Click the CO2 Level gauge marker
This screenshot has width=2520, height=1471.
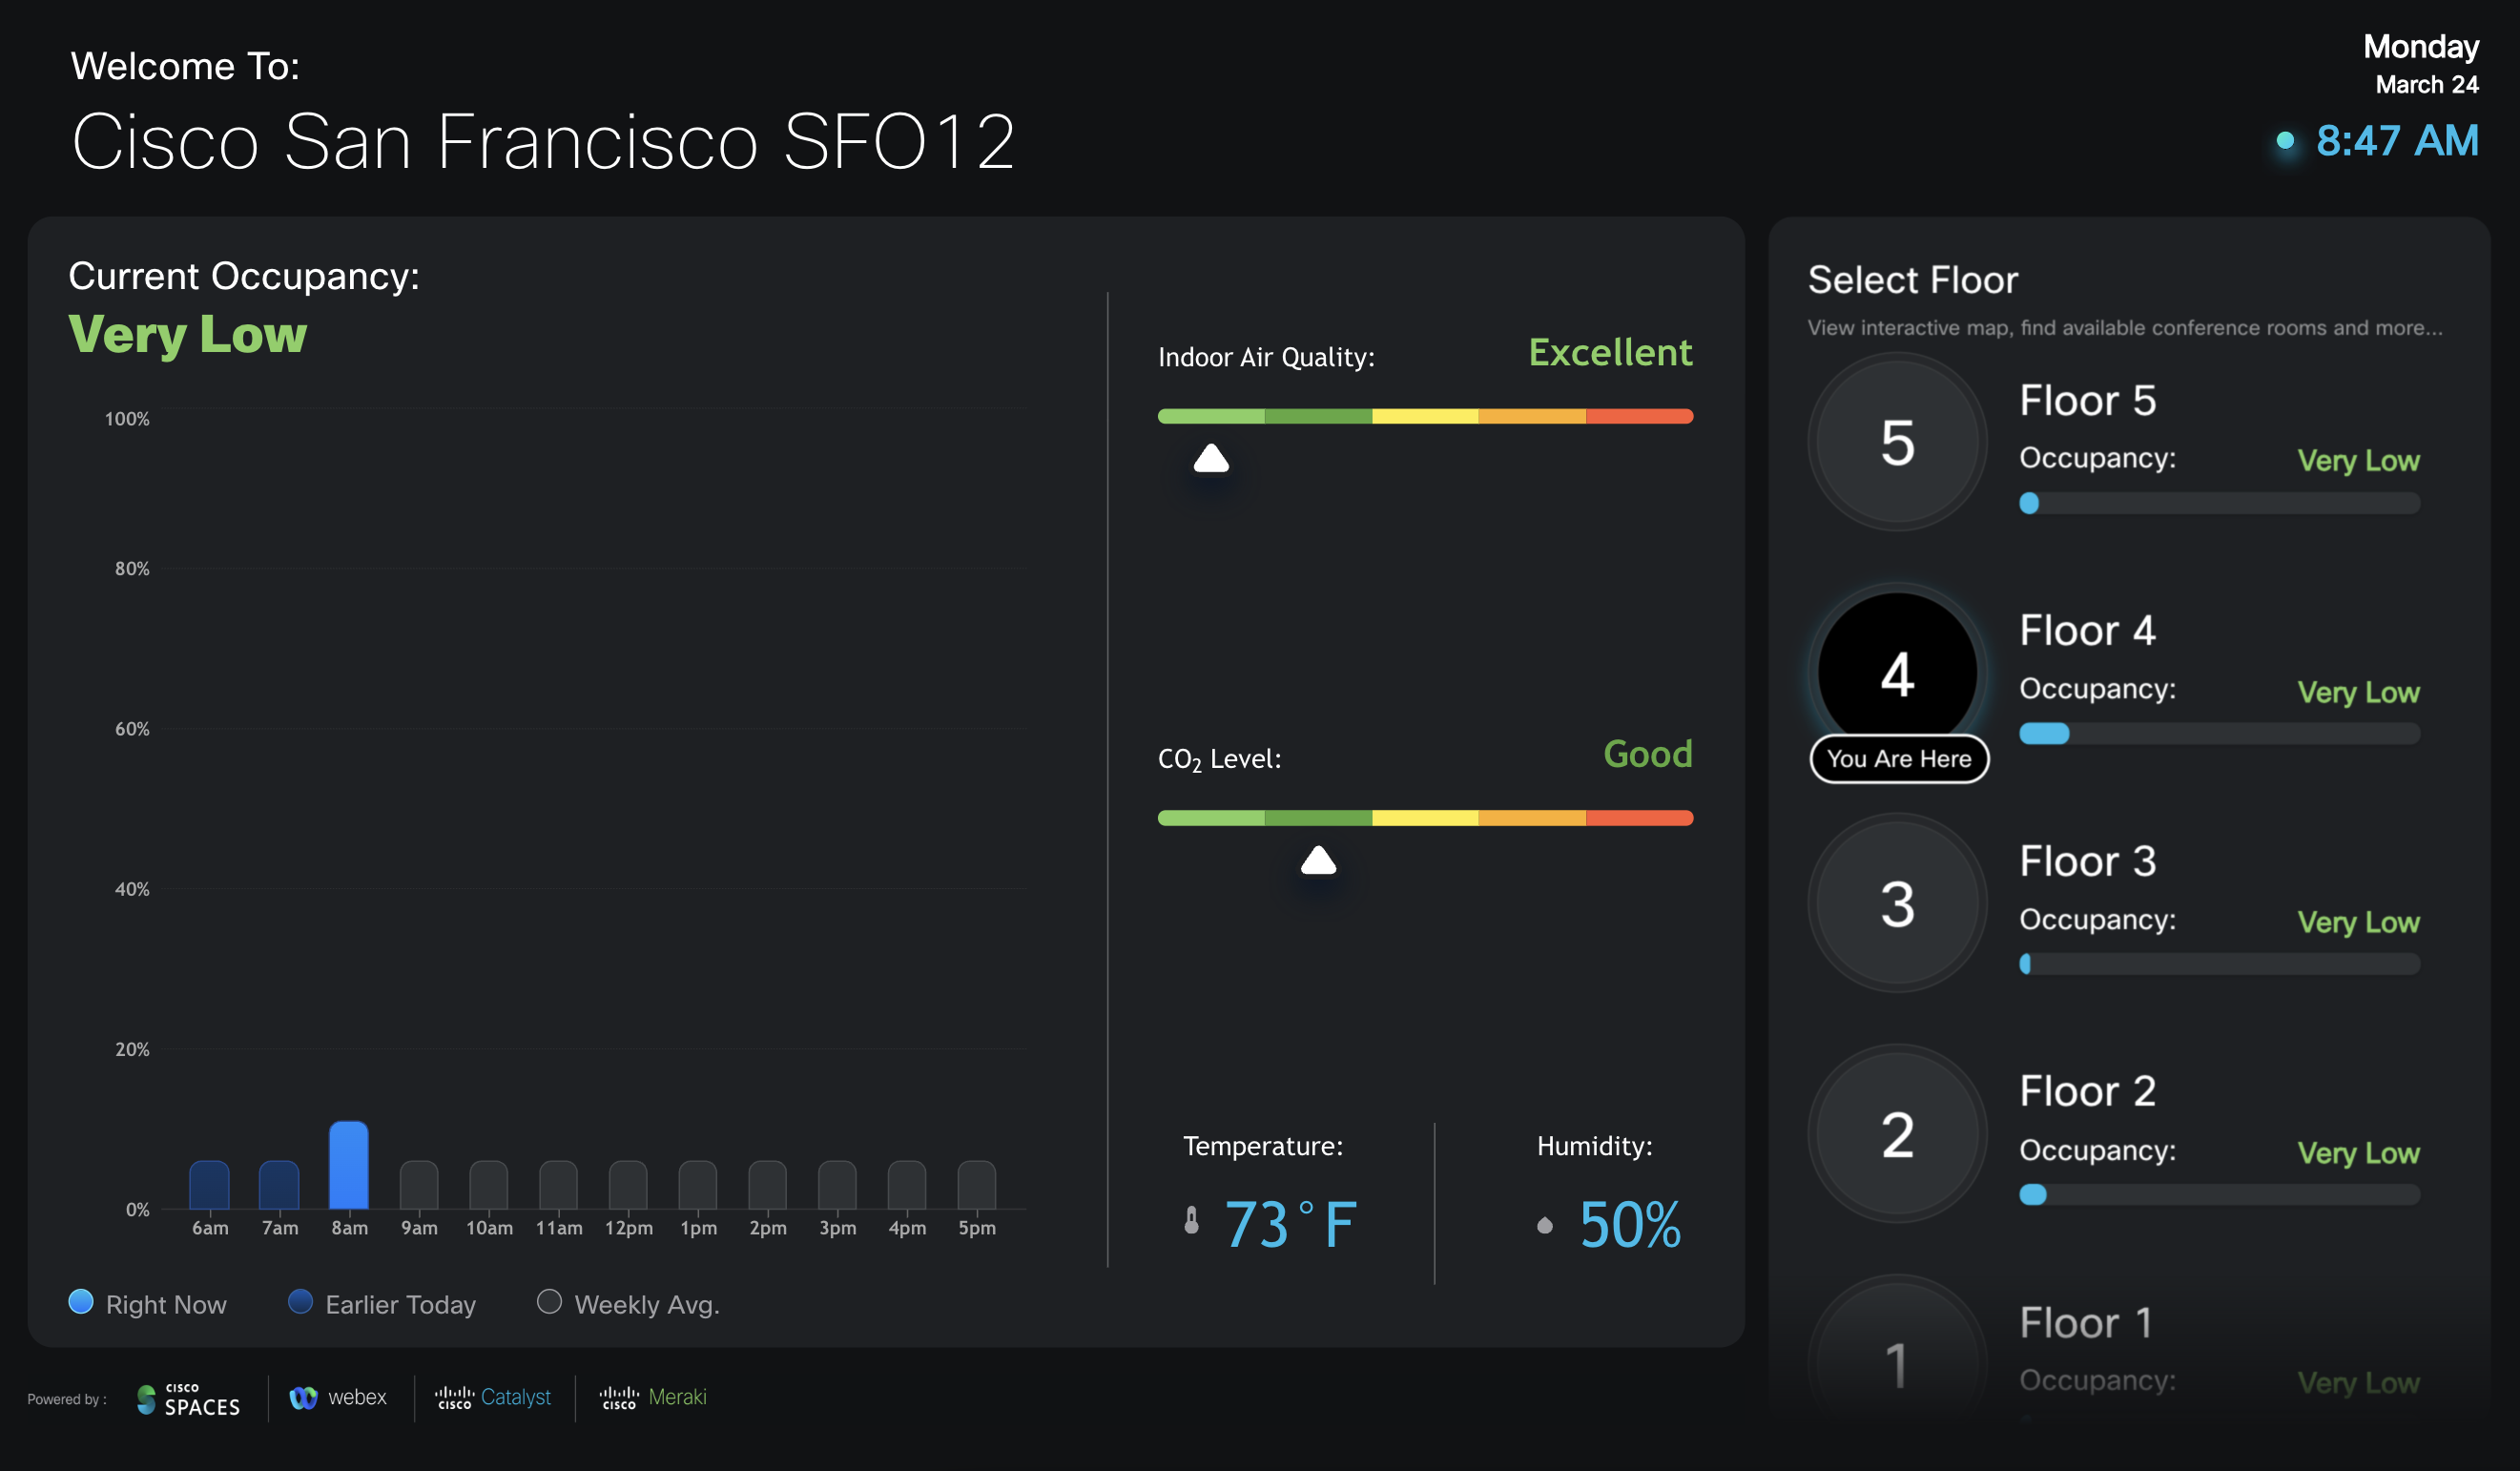tap(1317, 860)
